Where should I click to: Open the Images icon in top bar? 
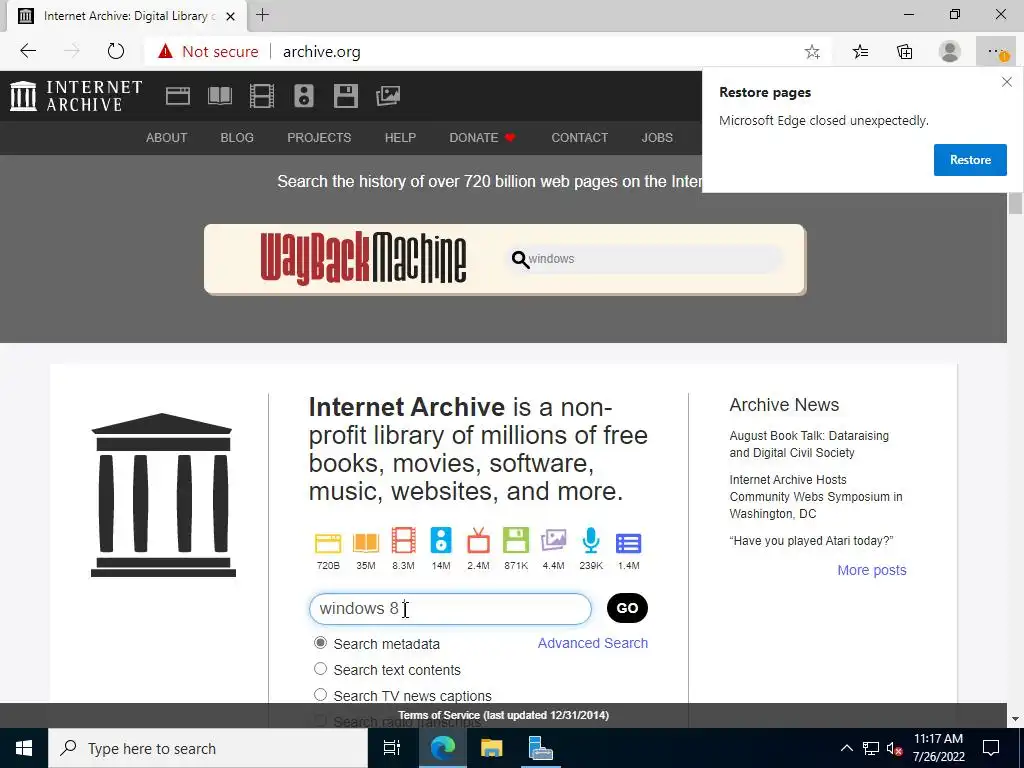coord(388,96)
